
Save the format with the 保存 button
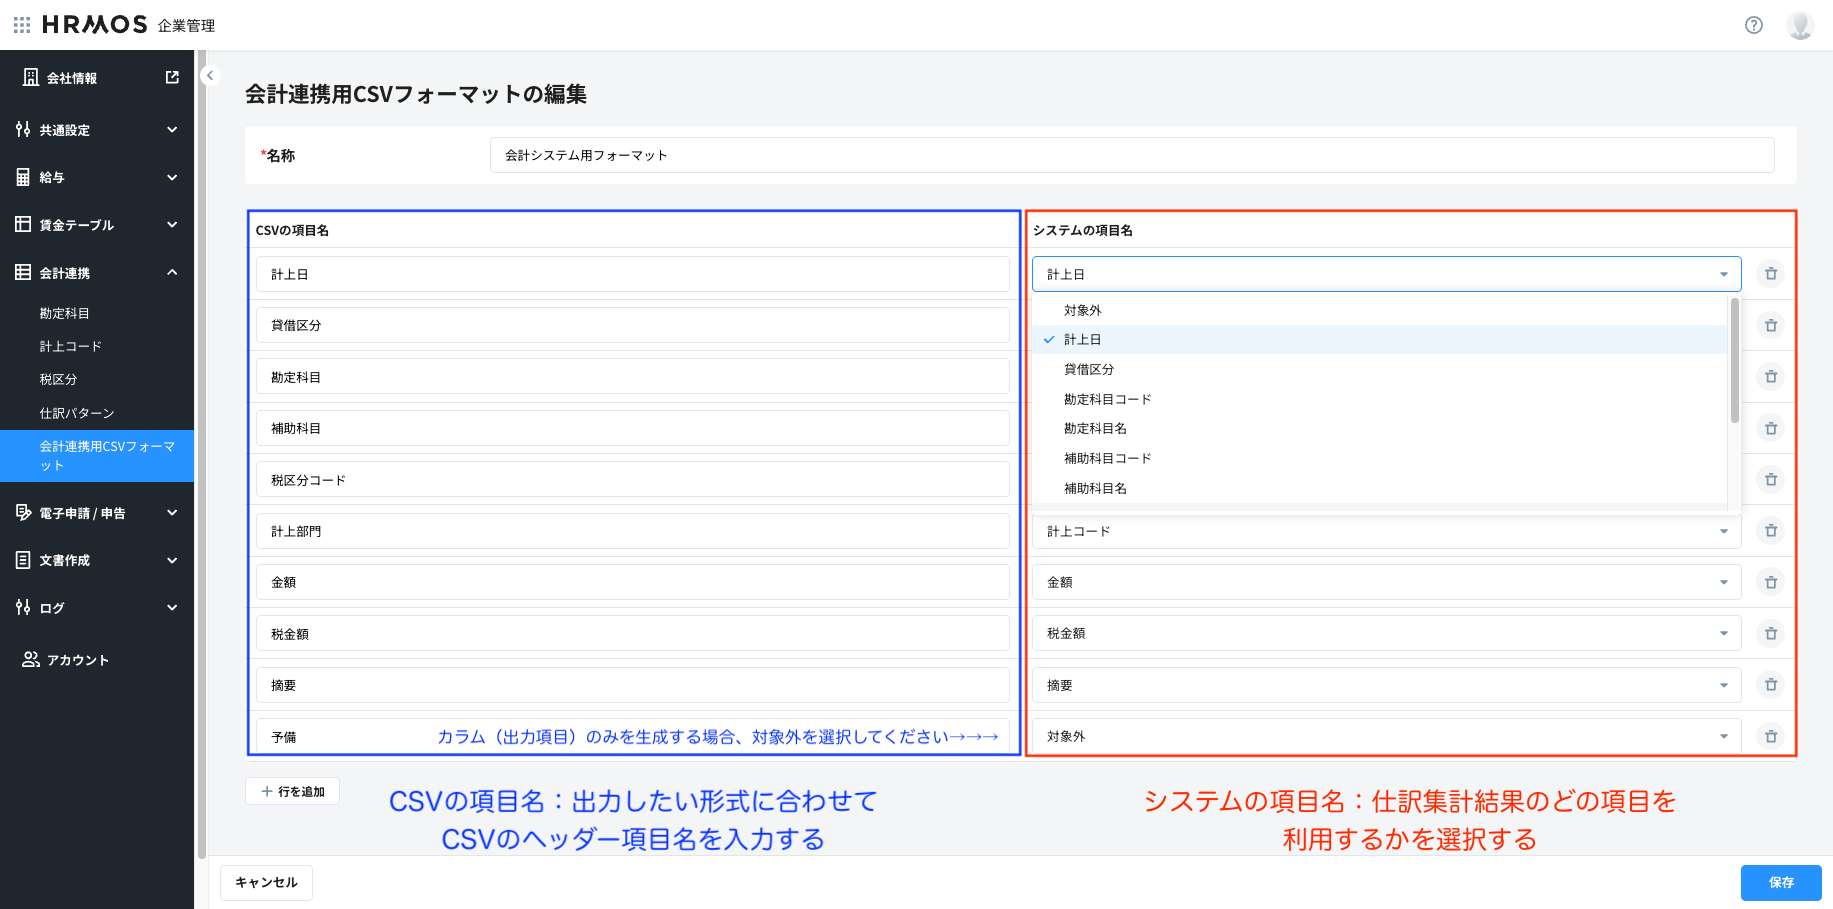point(1783,882)
